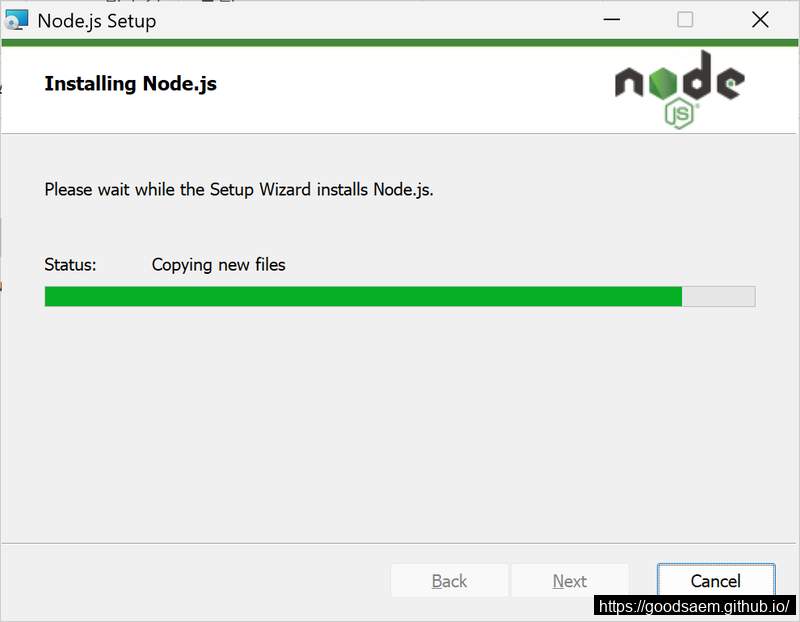The height and width of the screenshot is (622, 800).
Task: Click the unfilled gray end of the progress bar
Action: coord(718,296)
